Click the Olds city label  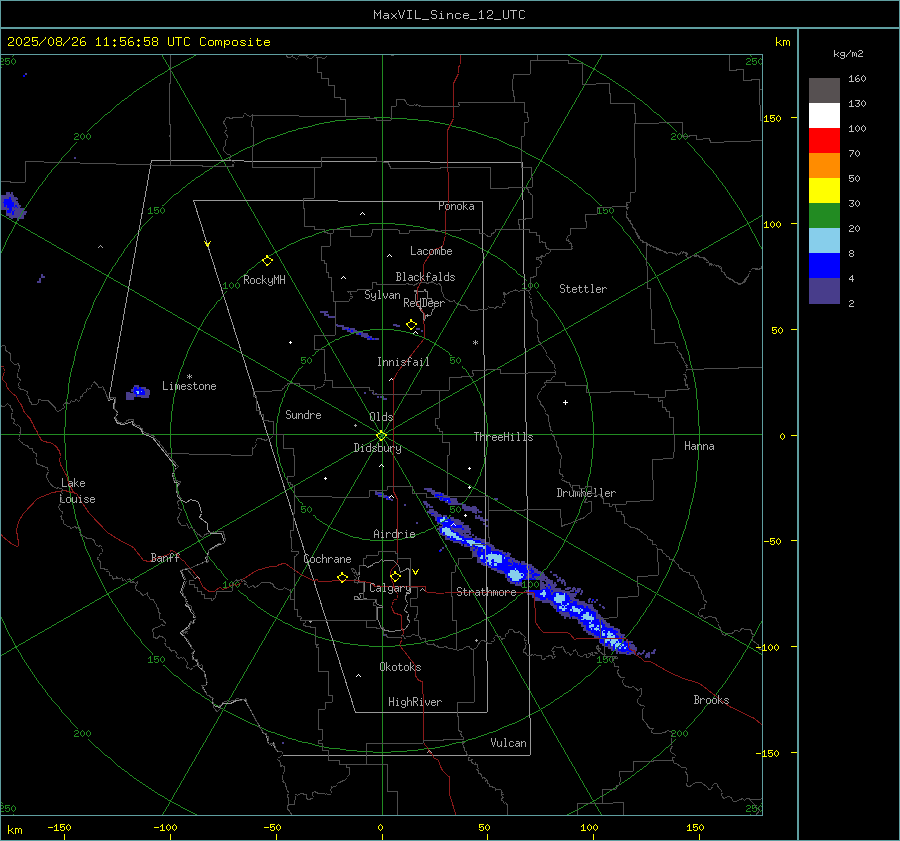(x=381, y=417)
